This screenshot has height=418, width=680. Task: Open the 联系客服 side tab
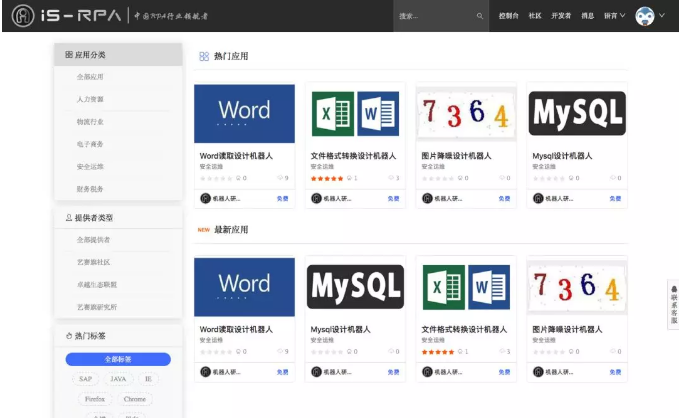673,304
